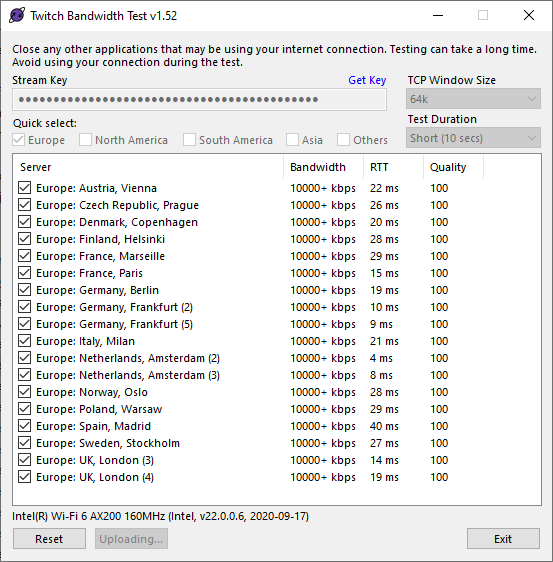Uncheck the Sweden, Stockholm server checkbox
553x562 pixels.
coord(24,443)
